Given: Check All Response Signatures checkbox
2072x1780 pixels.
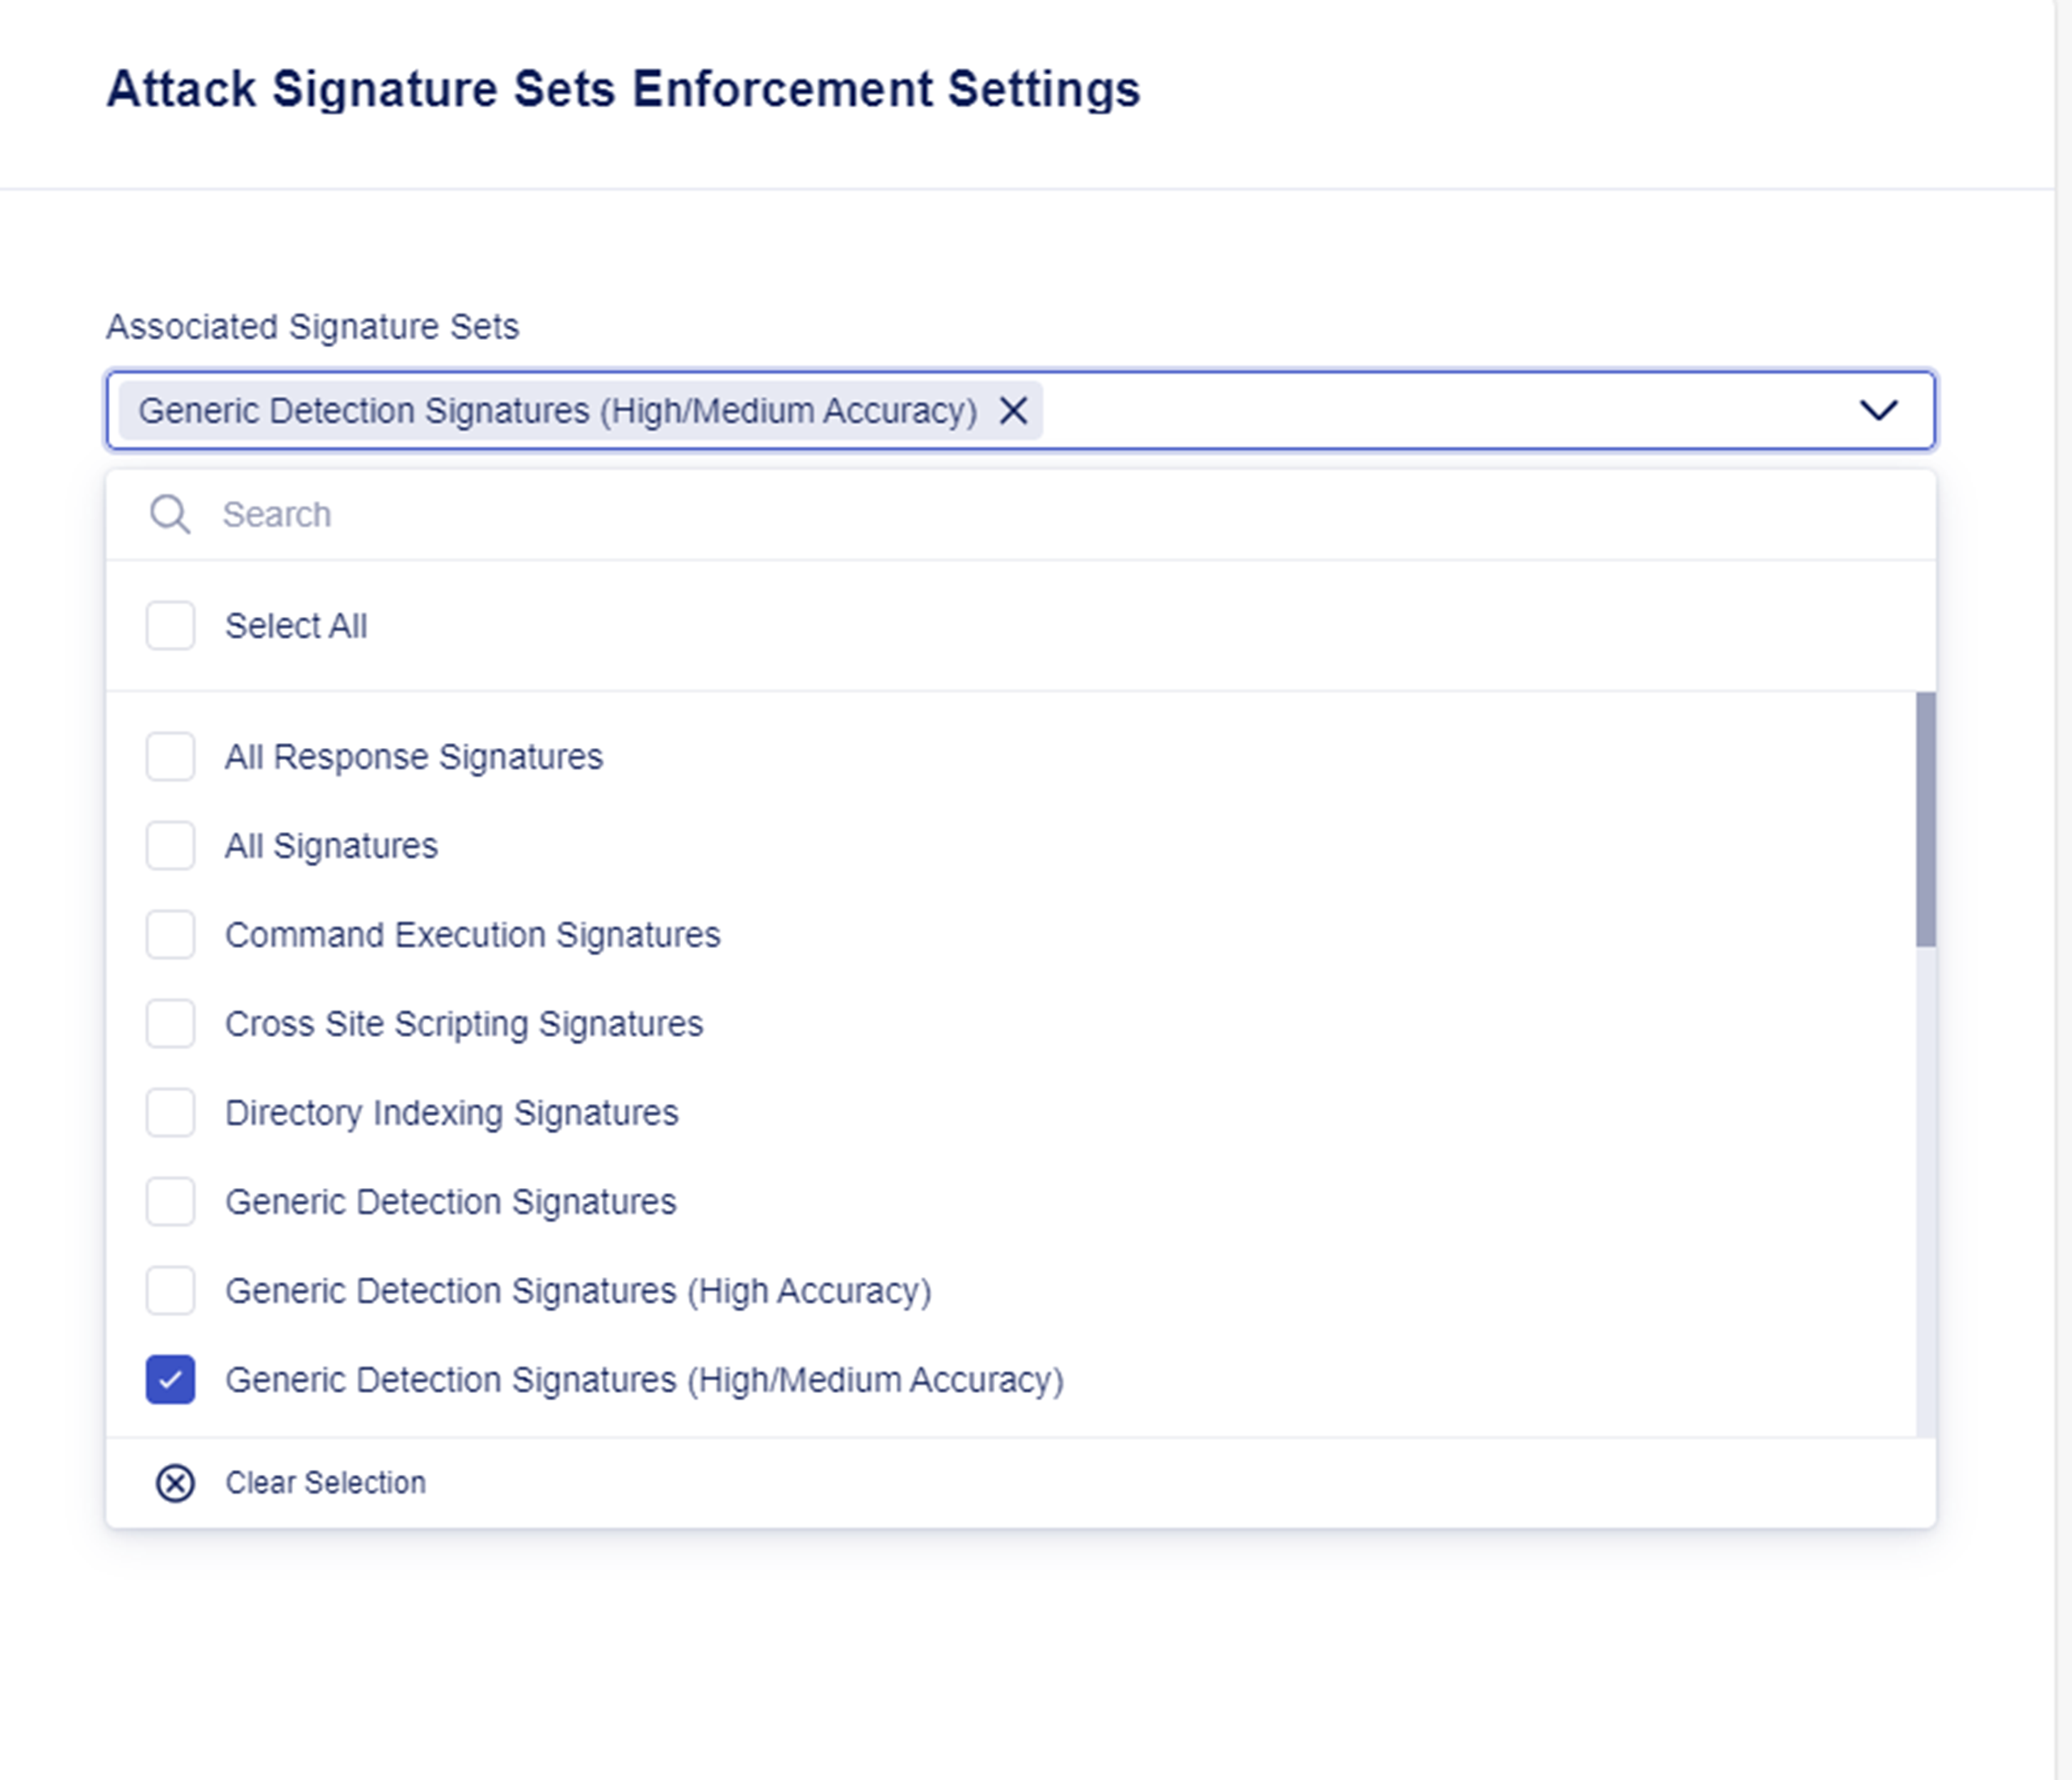Looking at the screenshot, I should pos(170,756).
